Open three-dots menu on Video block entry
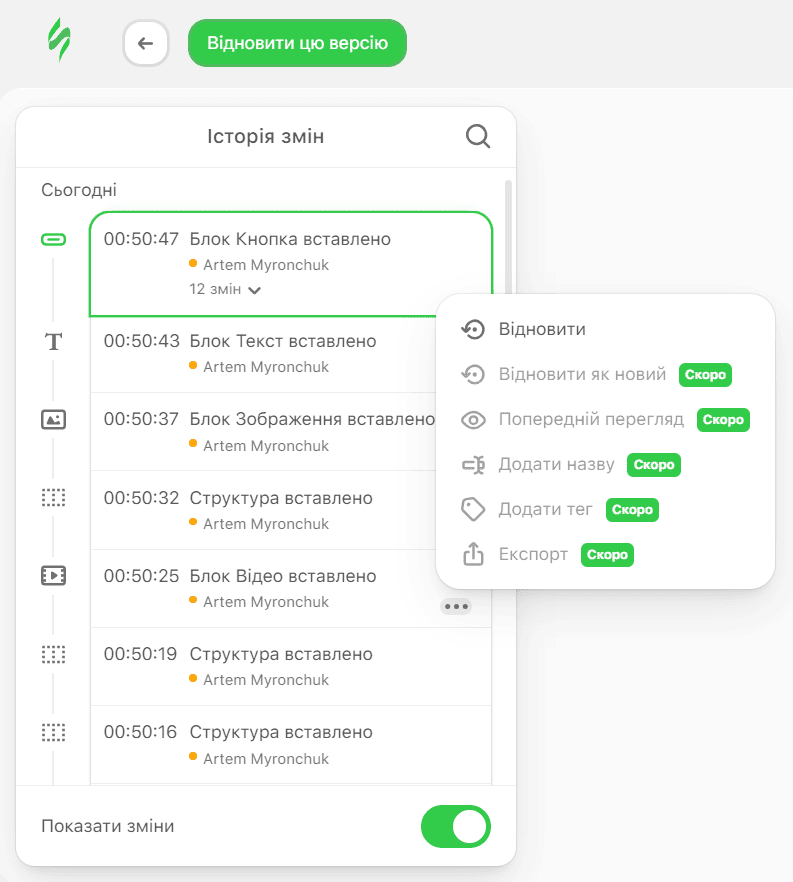The height and width of the screenshot is (882, 793). click(456, 606)
